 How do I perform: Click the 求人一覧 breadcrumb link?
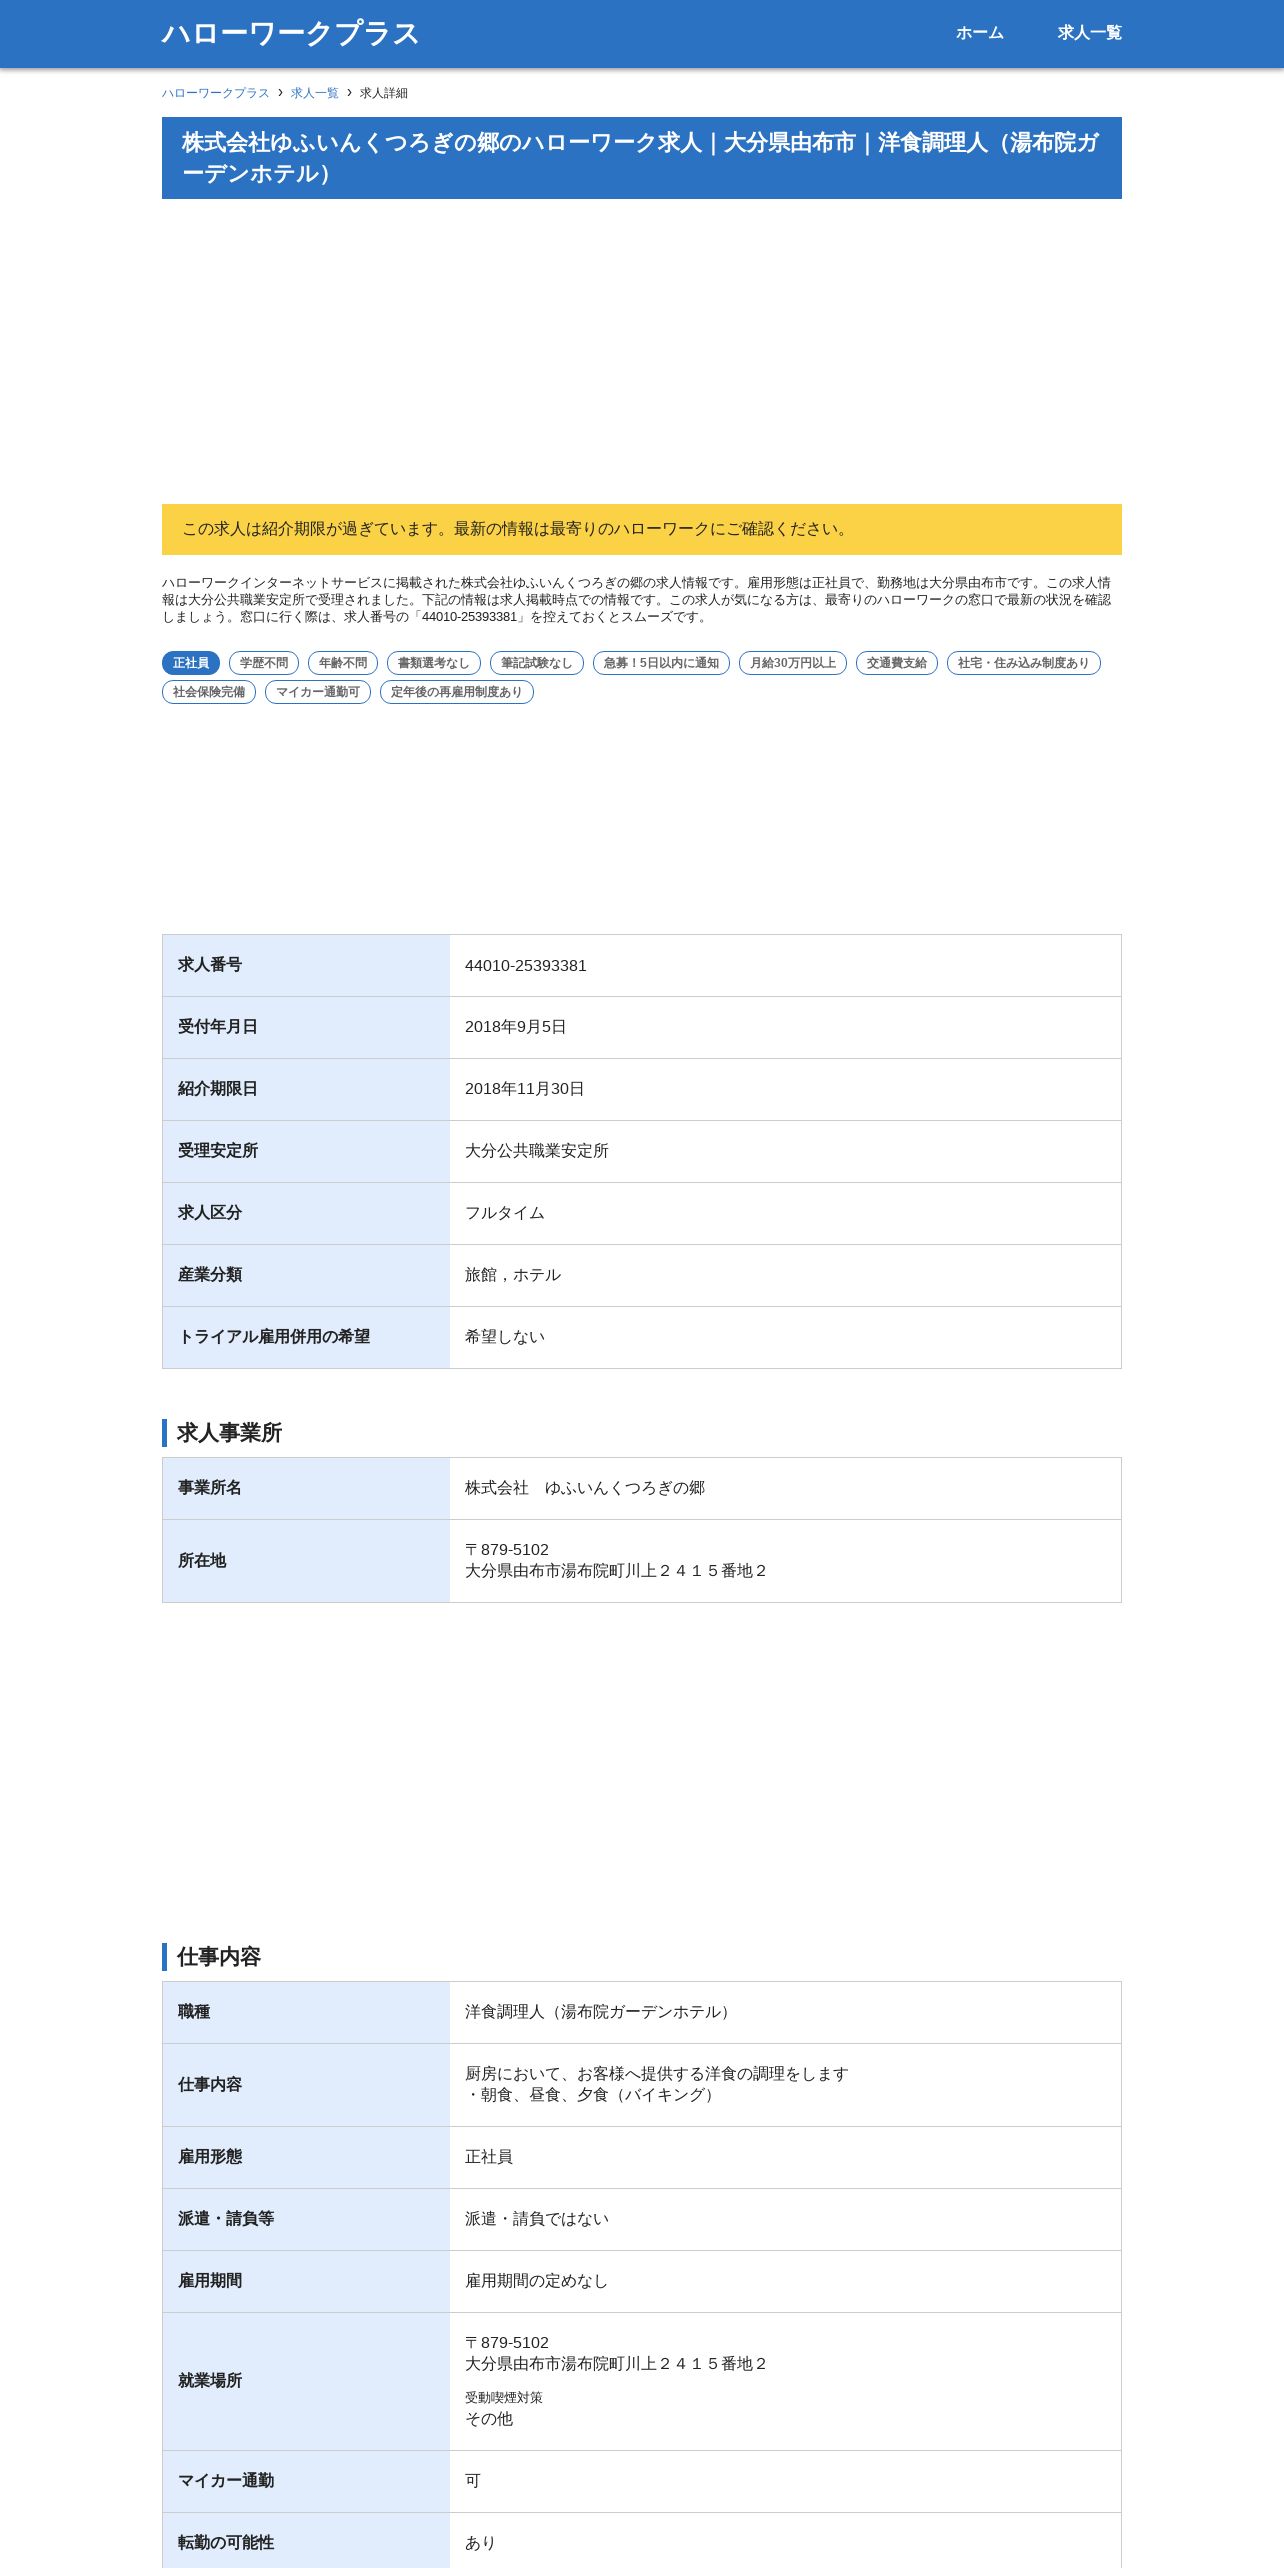pyautogui.click(x=315, y=93)
